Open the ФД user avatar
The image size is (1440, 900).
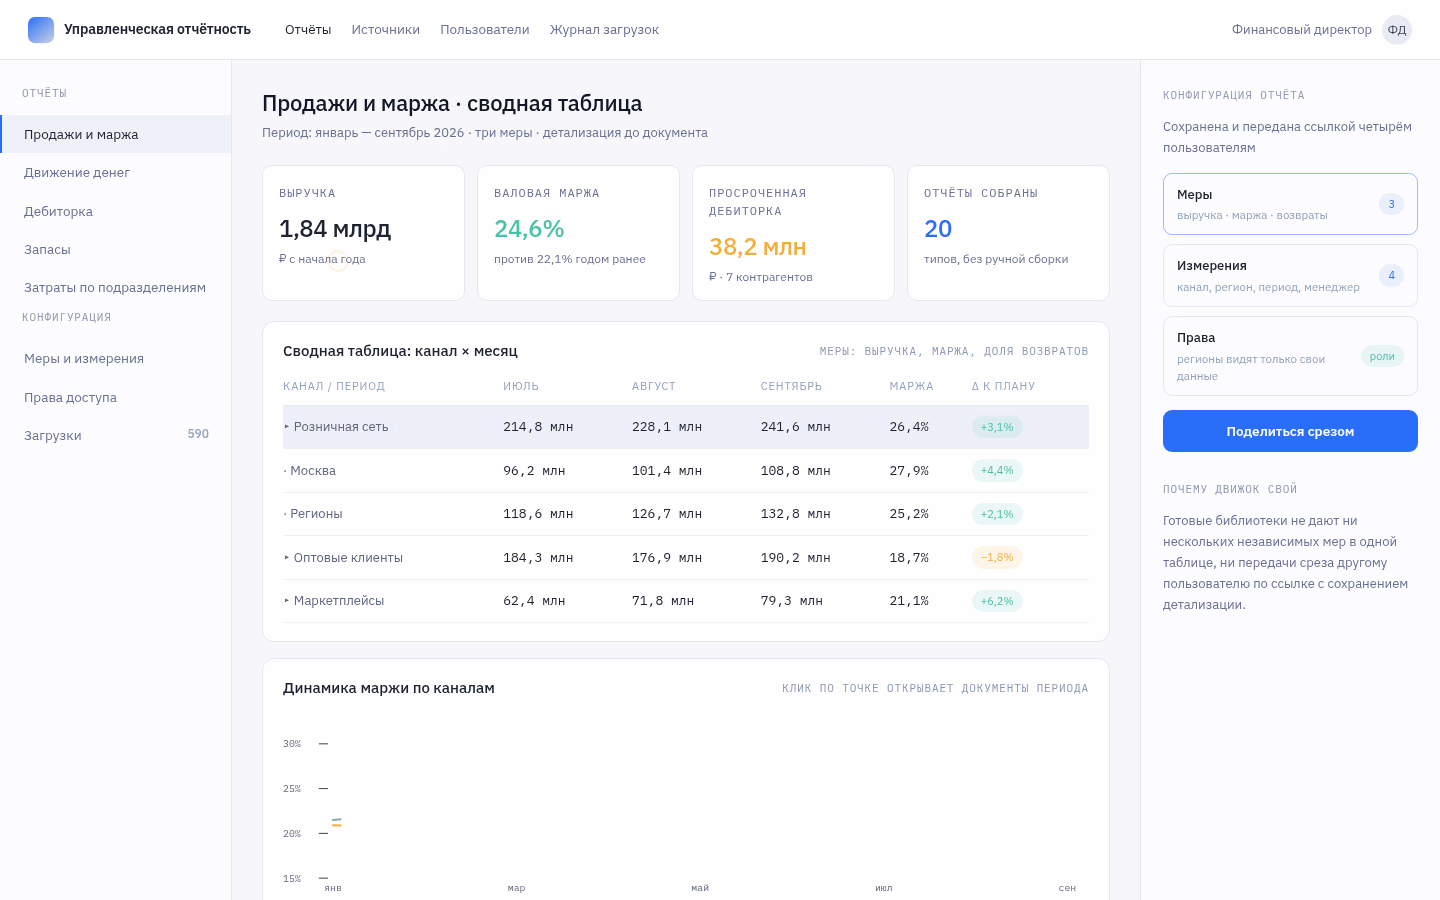click(1397, 30)
